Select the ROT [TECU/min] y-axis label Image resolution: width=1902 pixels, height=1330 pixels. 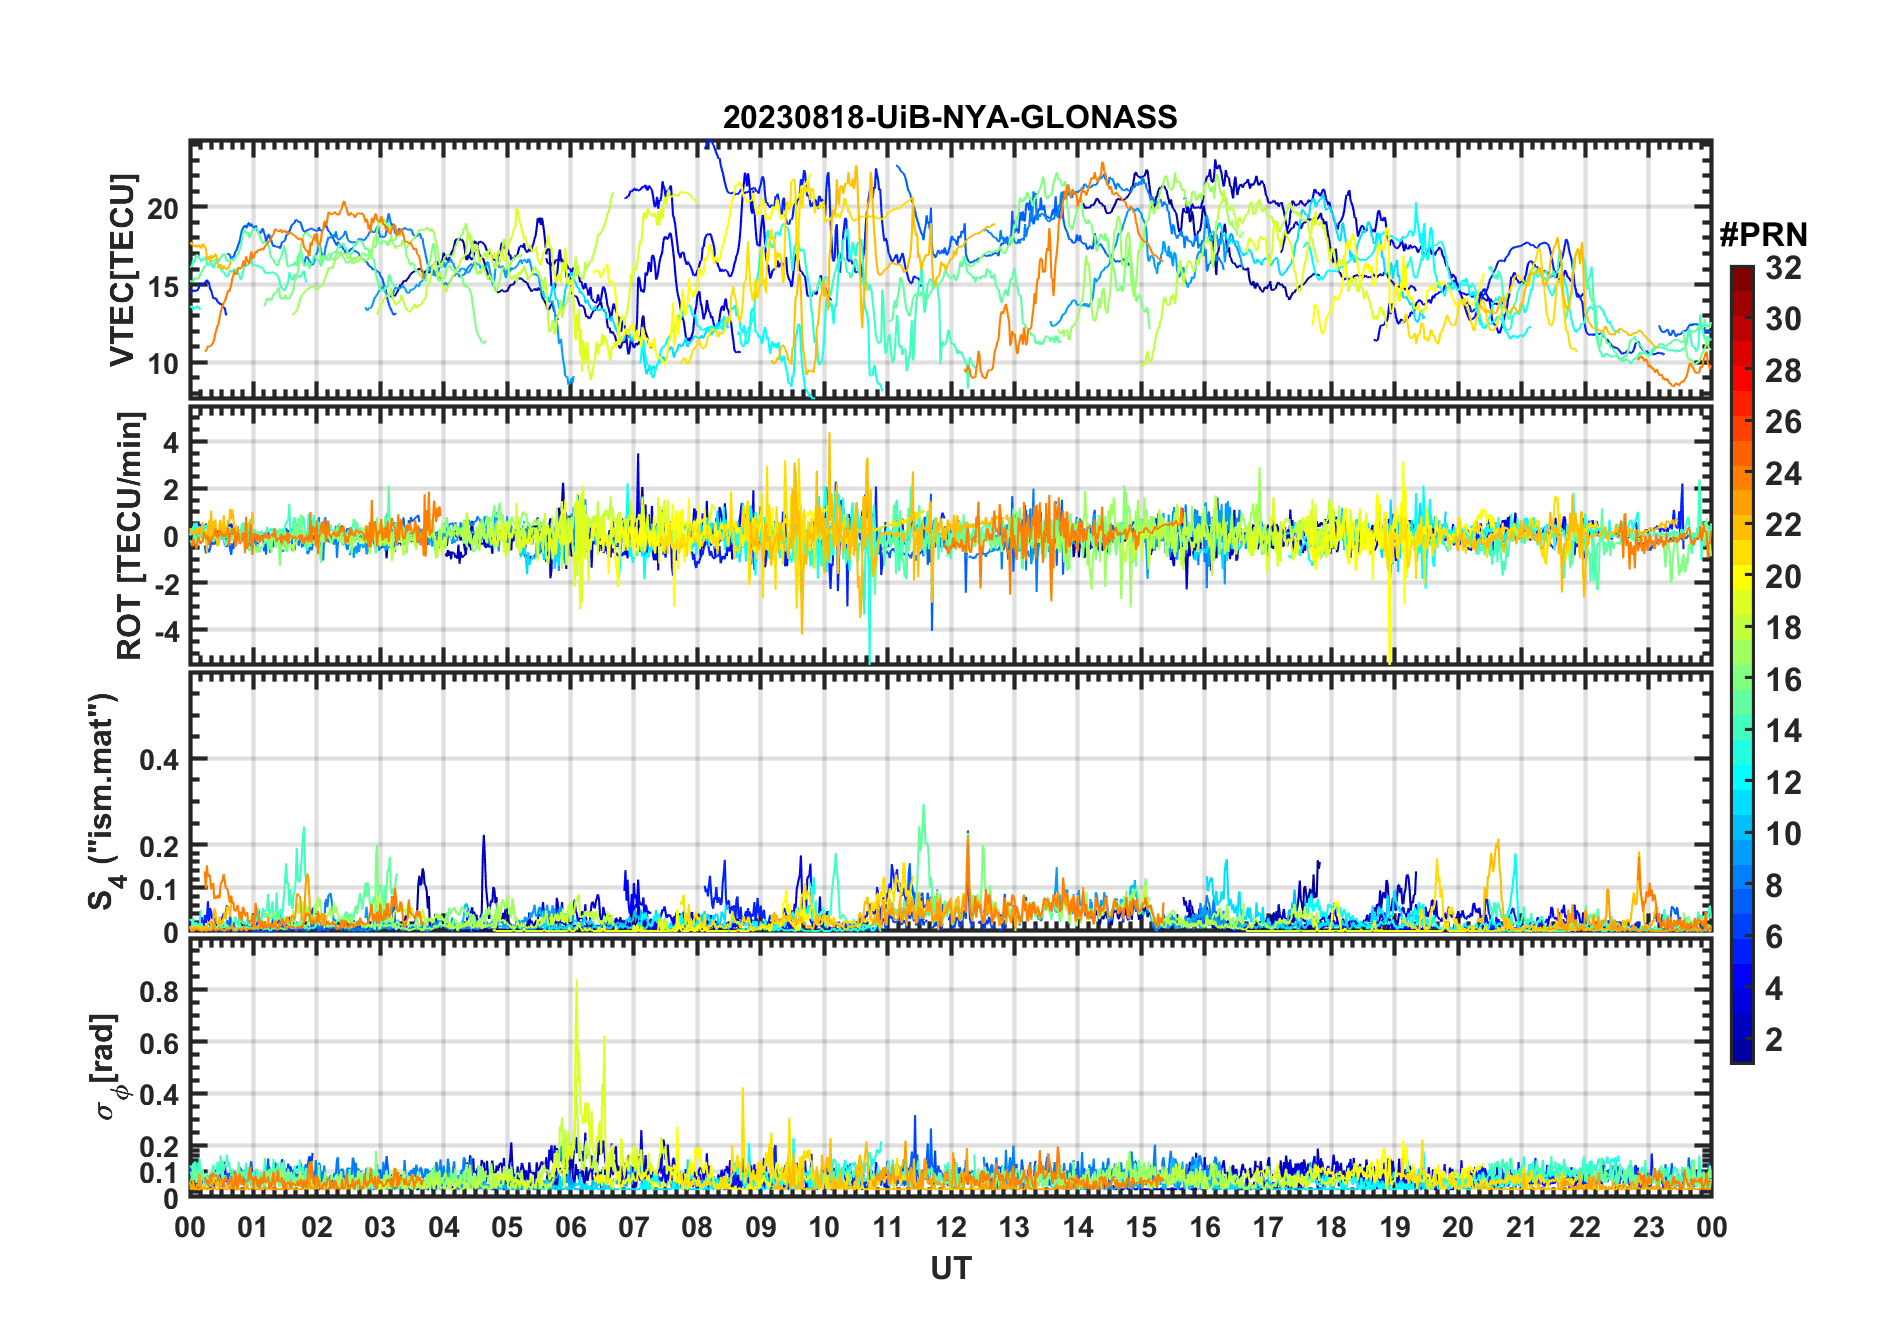click(x=130, y=535)
